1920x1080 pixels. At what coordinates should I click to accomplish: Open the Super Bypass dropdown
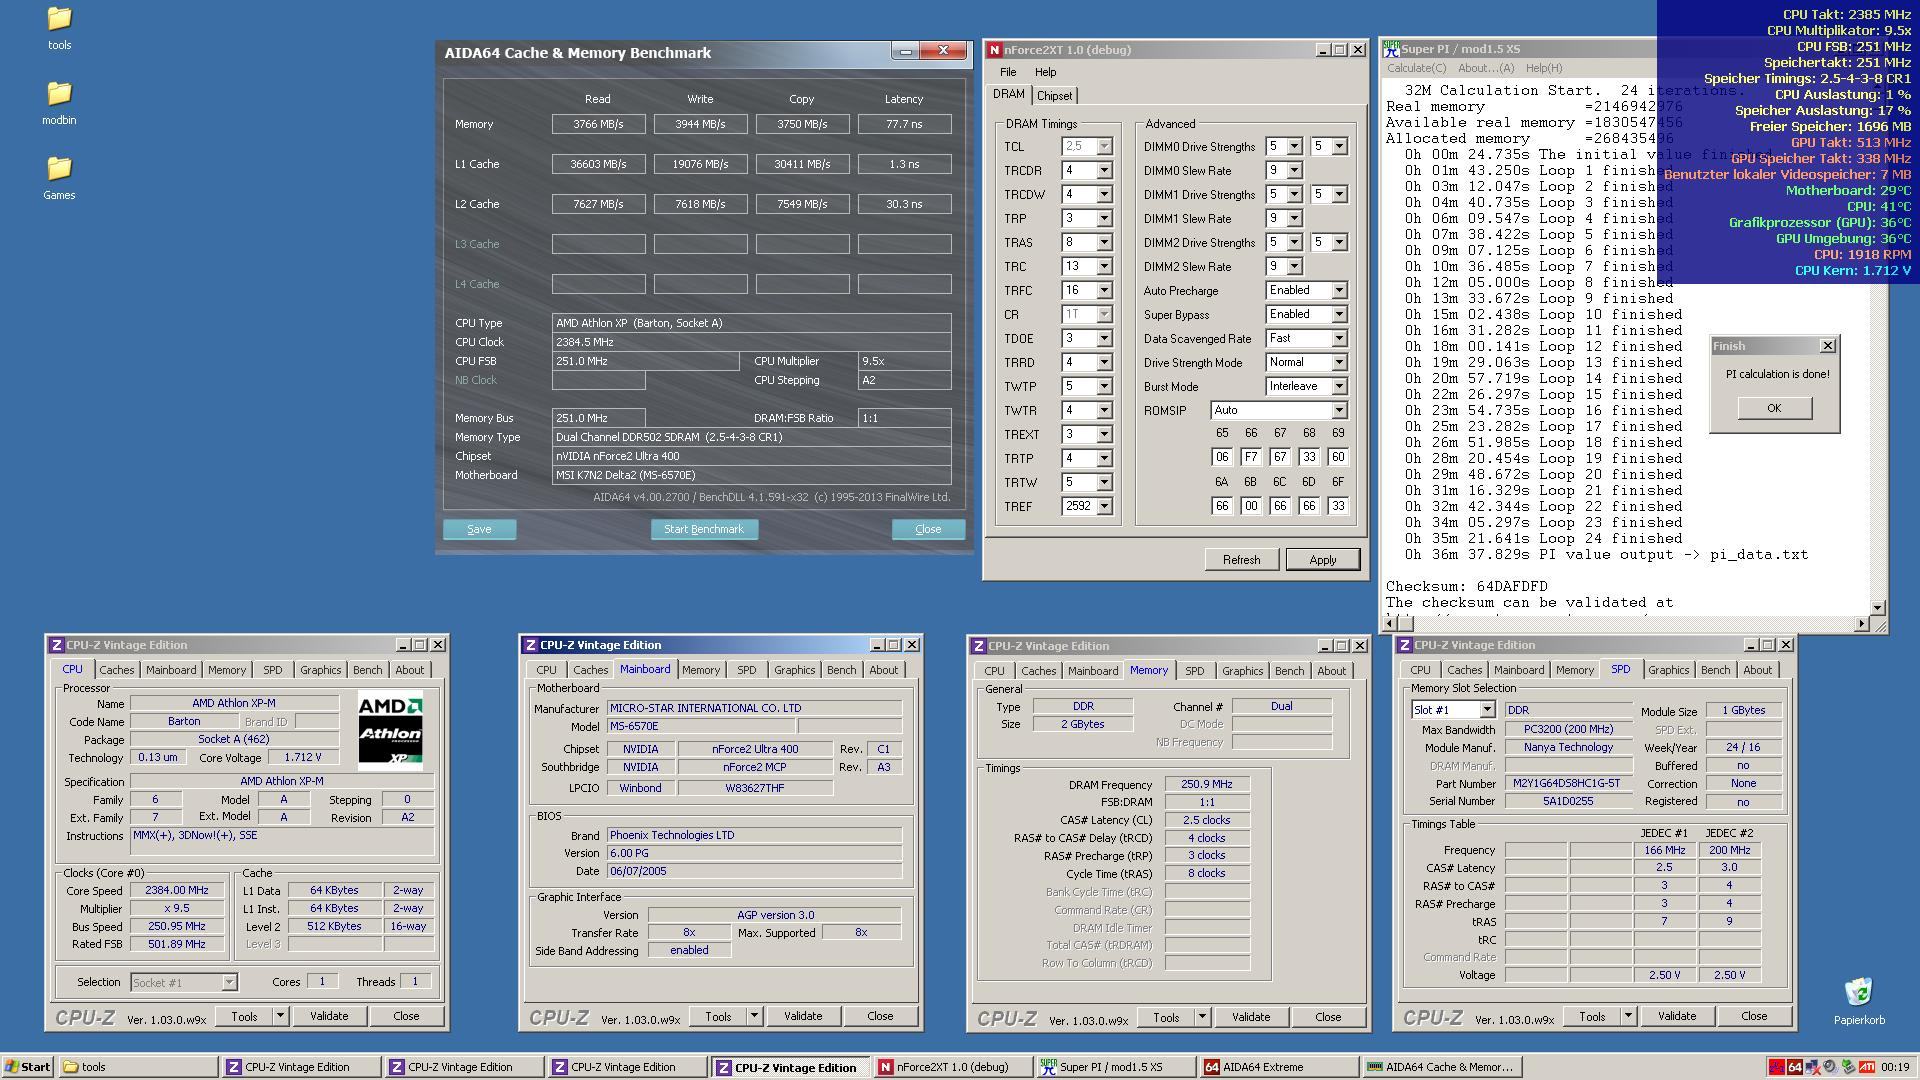[x=1339, y=315]
